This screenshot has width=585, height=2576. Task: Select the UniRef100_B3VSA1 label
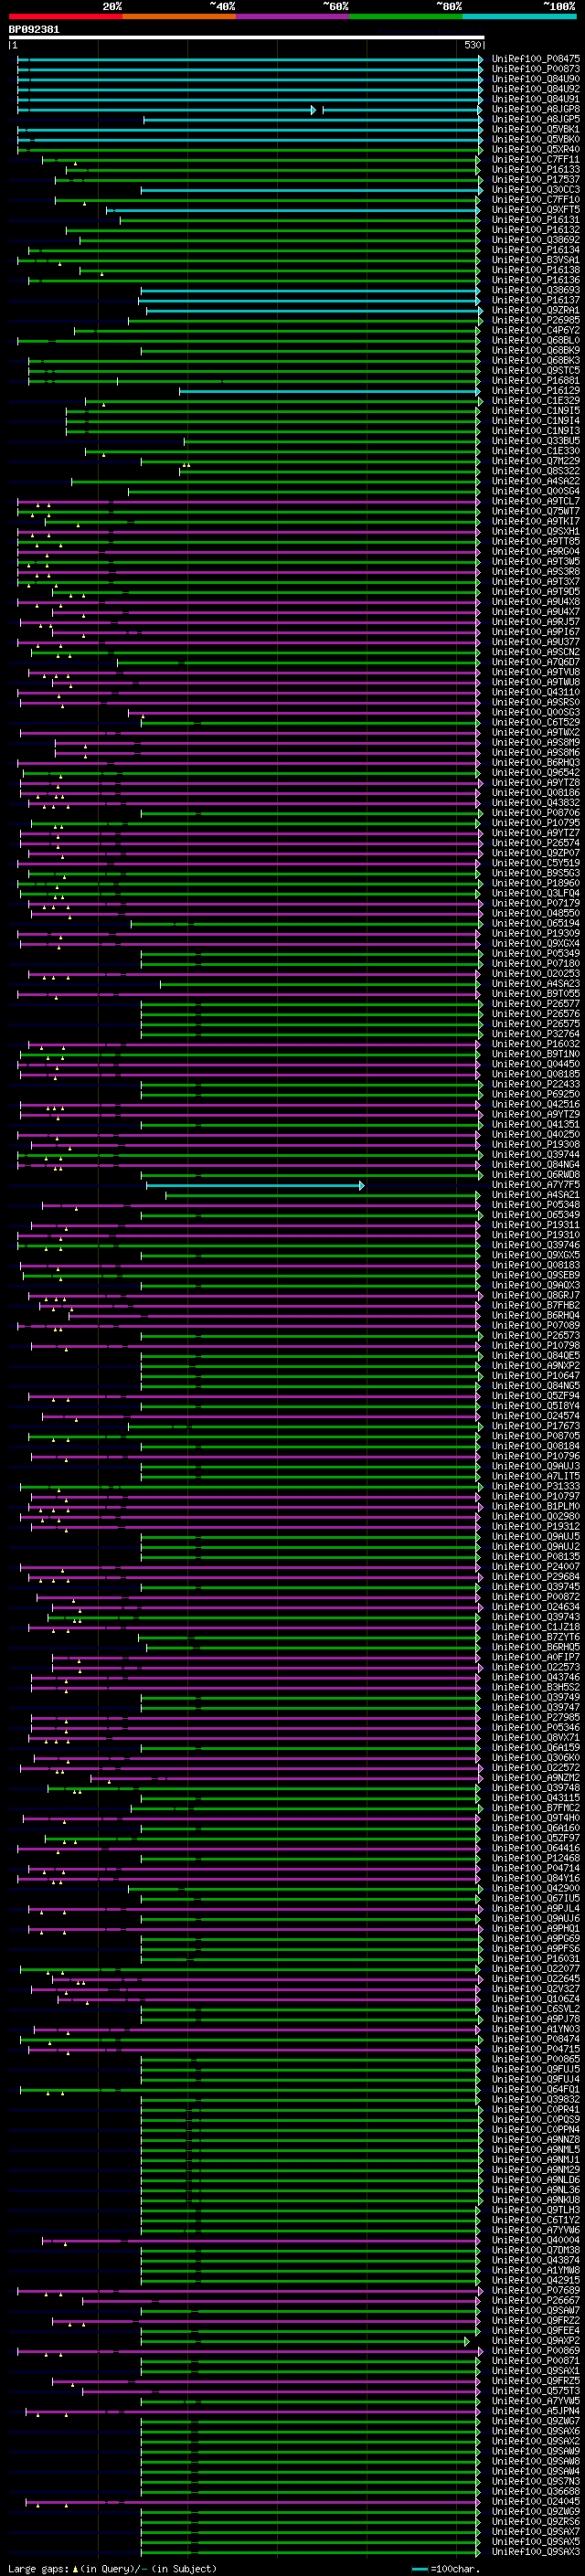(536, 260)
